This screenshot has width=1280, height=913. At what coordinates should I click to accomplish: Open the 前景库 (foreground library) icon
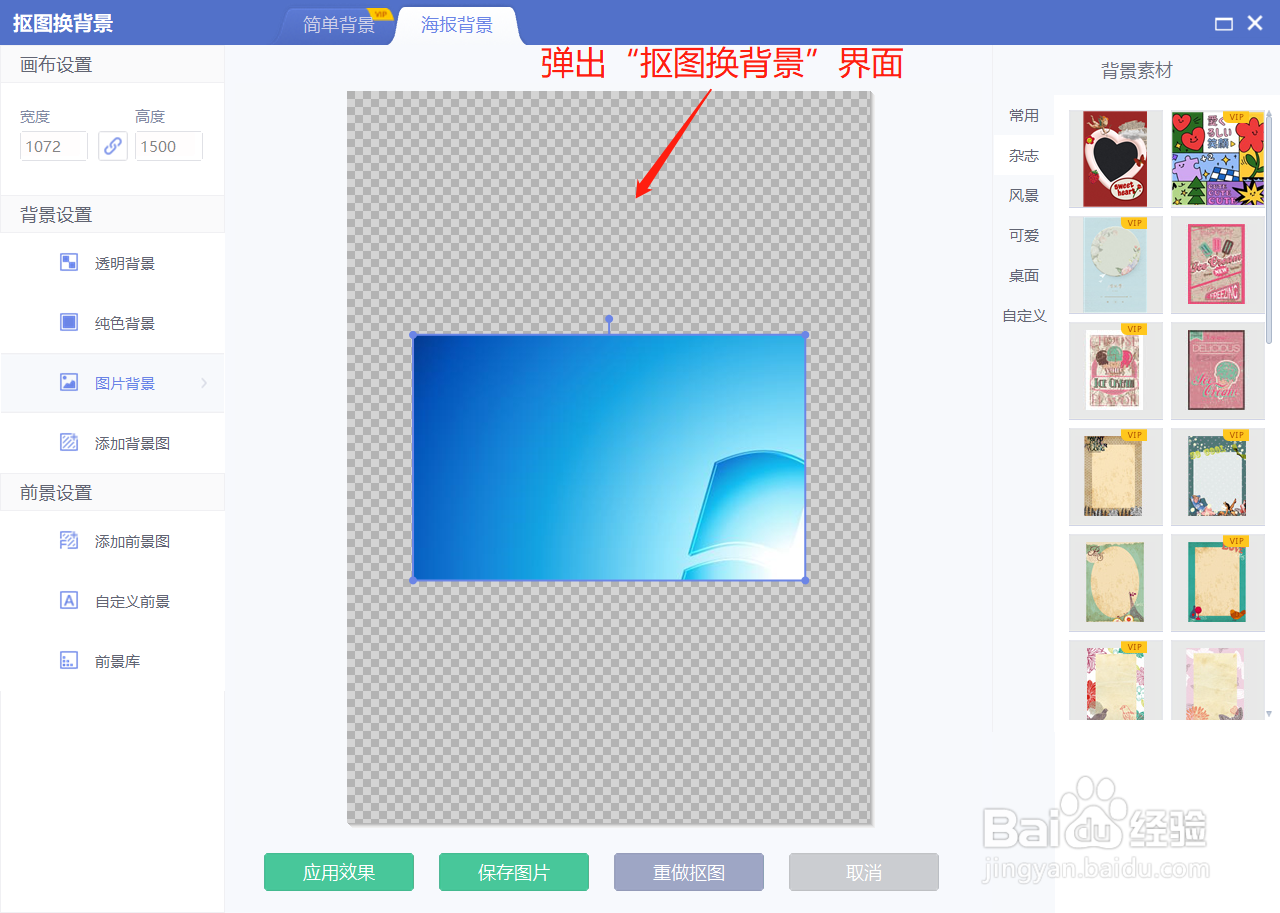(x=68, y=660)
